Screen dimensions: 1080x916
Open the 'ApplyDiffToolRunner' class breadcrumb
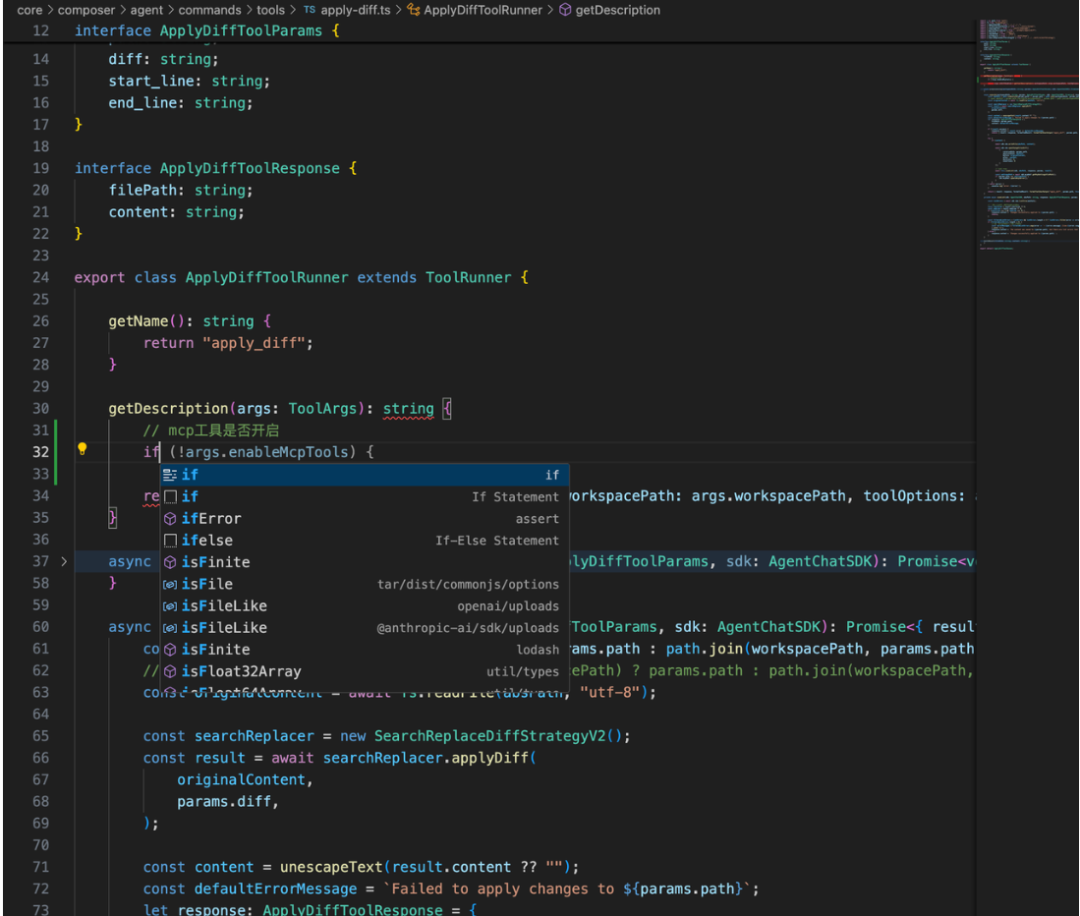(x=483, y=10)
